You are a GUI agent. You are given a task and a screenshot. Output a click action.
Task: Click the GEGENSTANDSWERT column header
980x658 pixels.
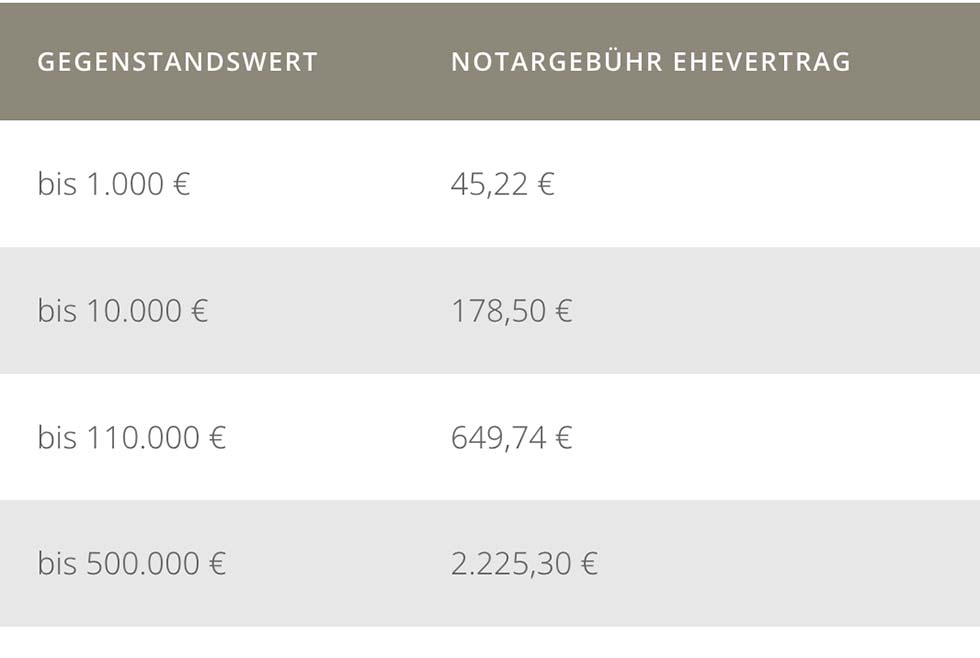(x=177, y=62)
